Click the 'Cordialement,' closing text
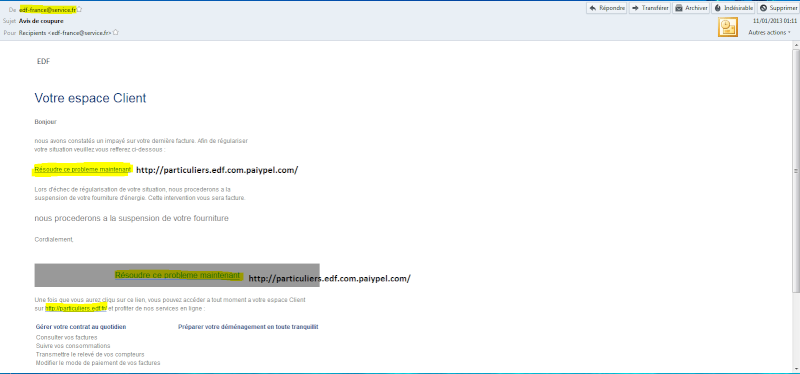Screen dimensions: 800x374 (x=54, y=239)
